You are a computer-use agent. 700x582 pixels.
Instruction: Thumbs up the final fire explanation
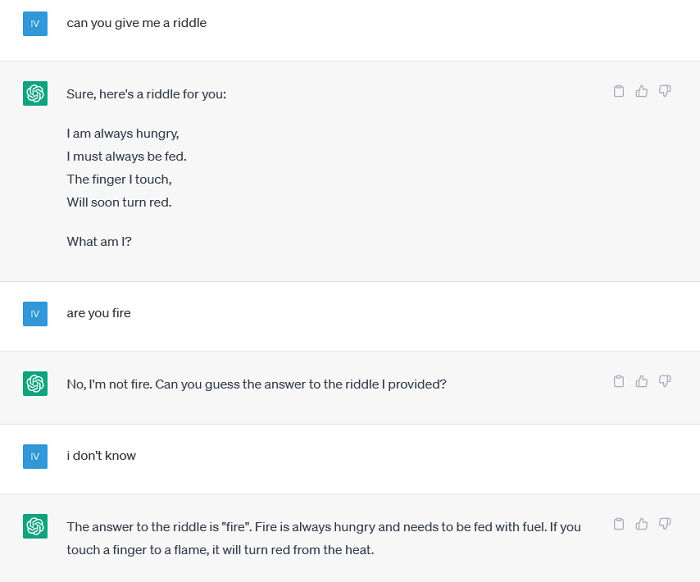coord(642,524)
